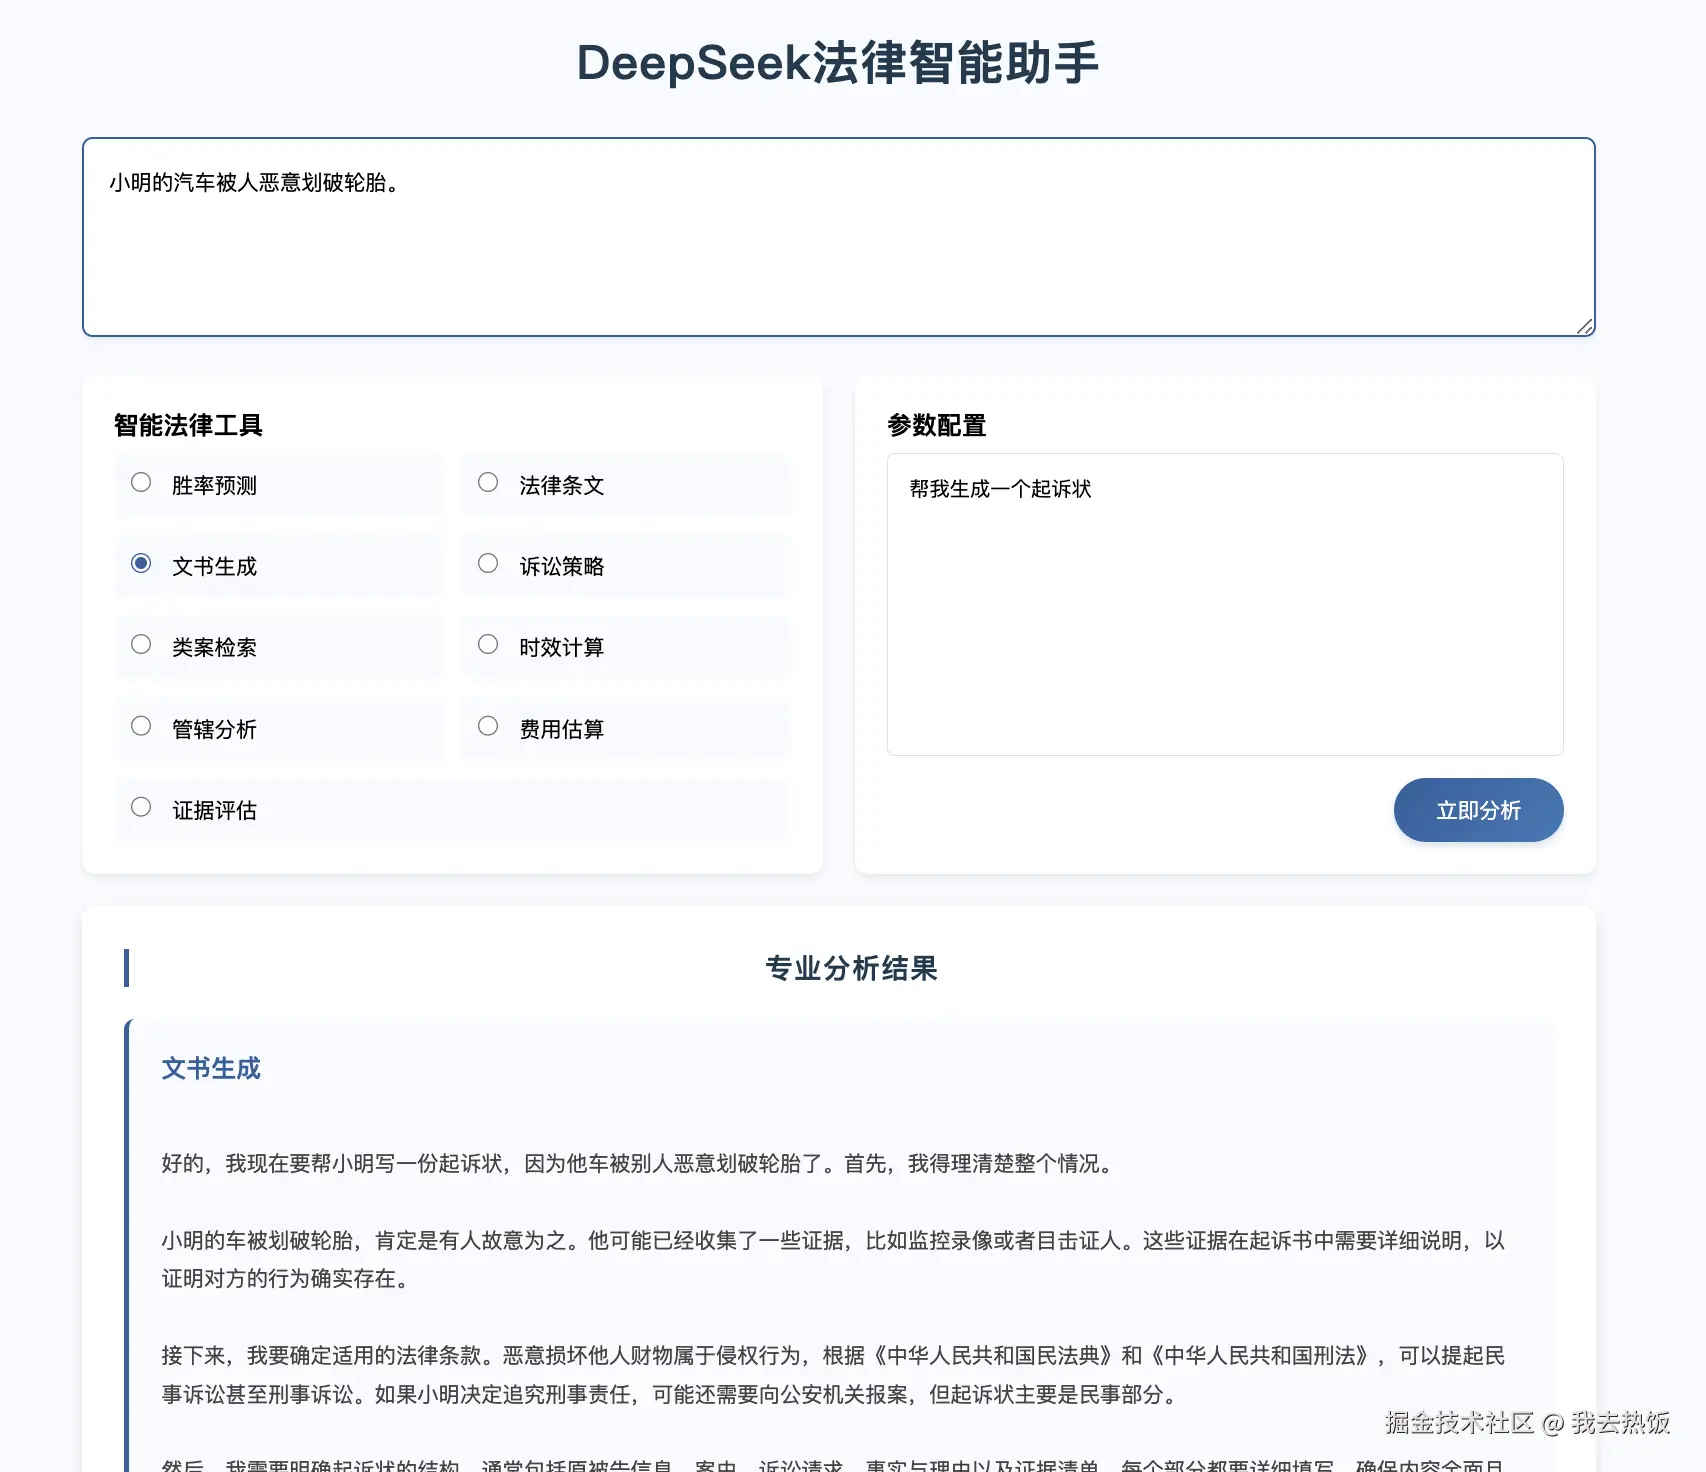
Task: Click the text area resize handle
Action: pyautogui.click(x=1584, y=326)
